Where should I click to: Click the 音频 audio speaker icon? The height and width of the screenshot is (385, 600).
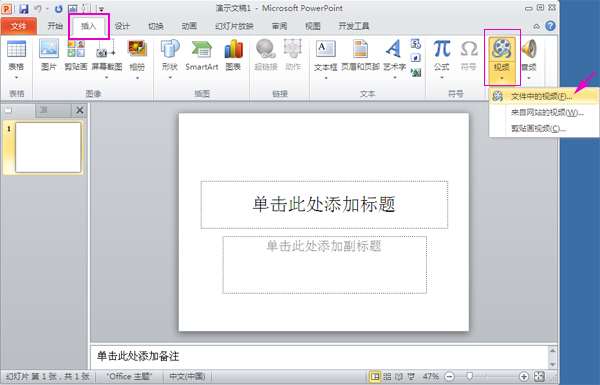pyautogui.click(x=529, y=49)
